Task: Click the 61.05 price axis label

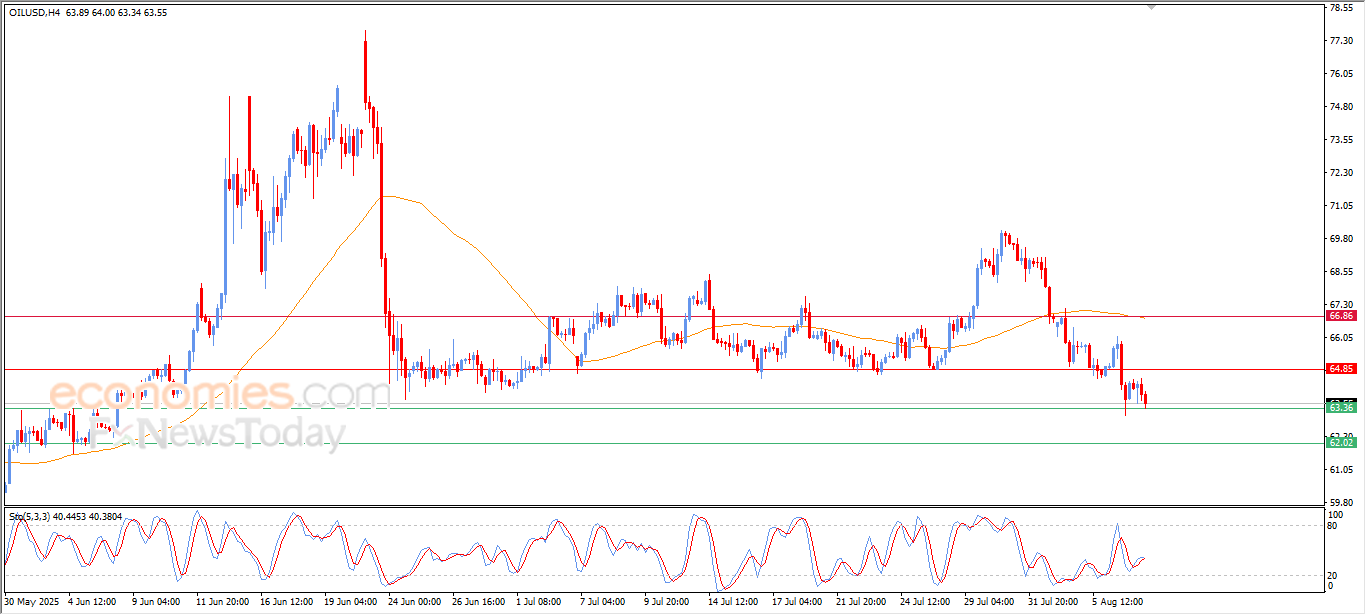Action: click(1340, 470)
